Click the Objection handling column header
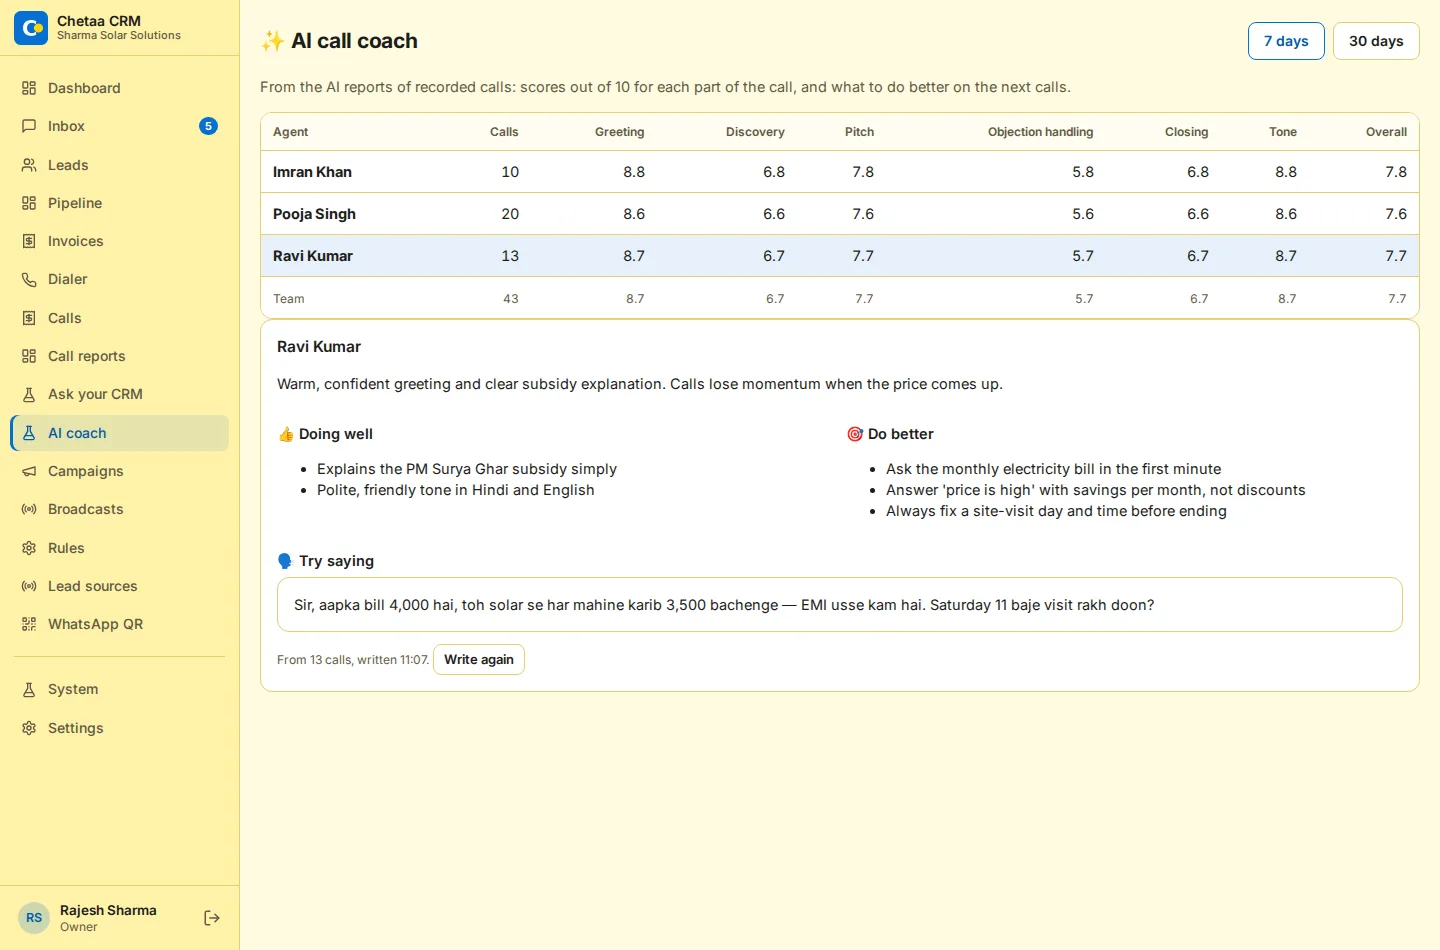1440x950 pixels. (1040, 132)
